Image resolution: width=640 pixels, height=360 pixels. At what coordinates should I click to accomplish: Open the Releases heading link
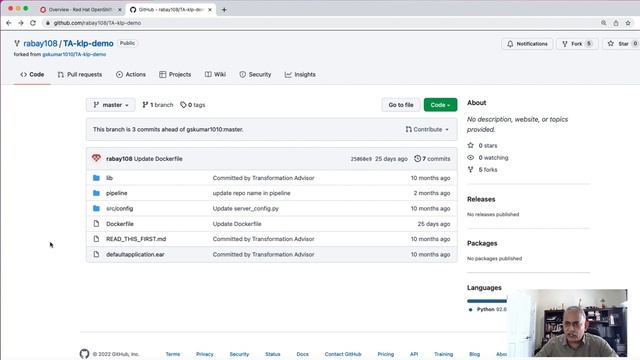coord(481,199)
